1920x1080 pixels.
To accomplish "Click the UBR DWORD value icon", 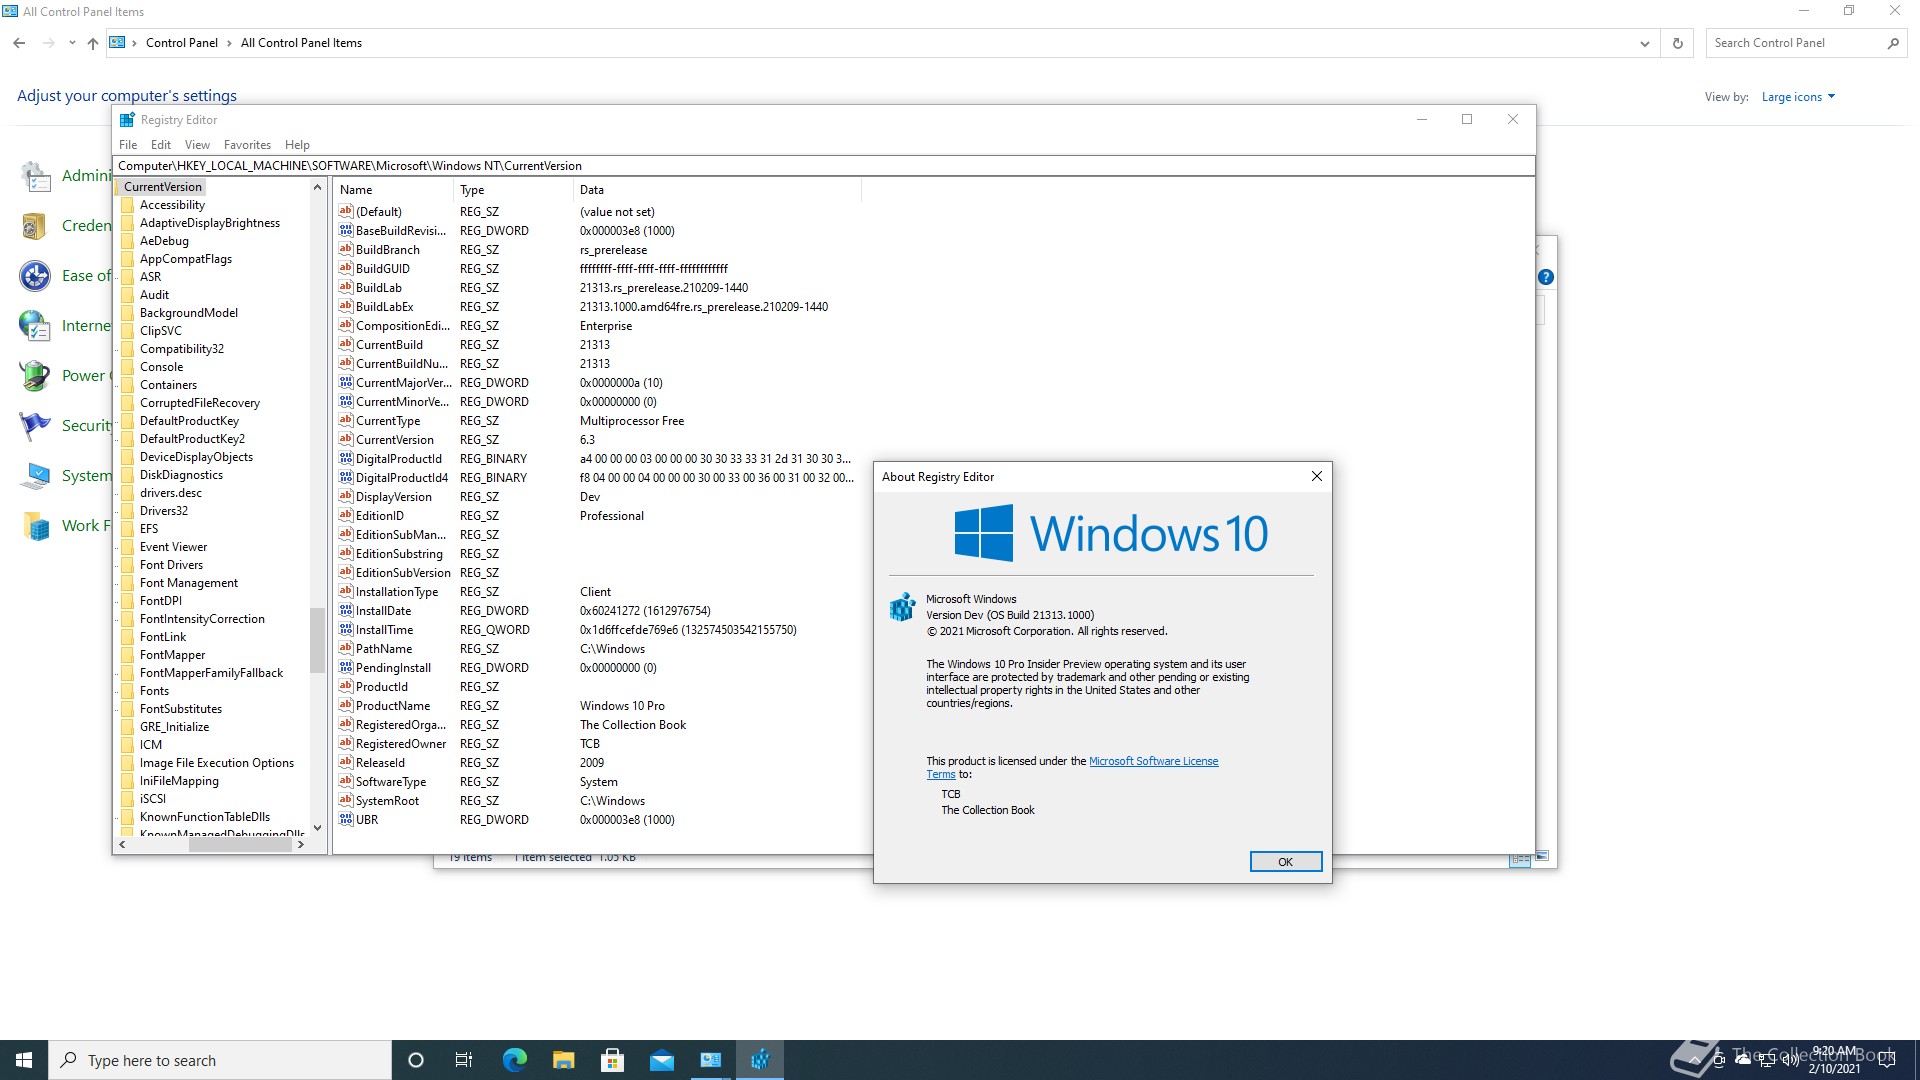I will tap(346, 820).
